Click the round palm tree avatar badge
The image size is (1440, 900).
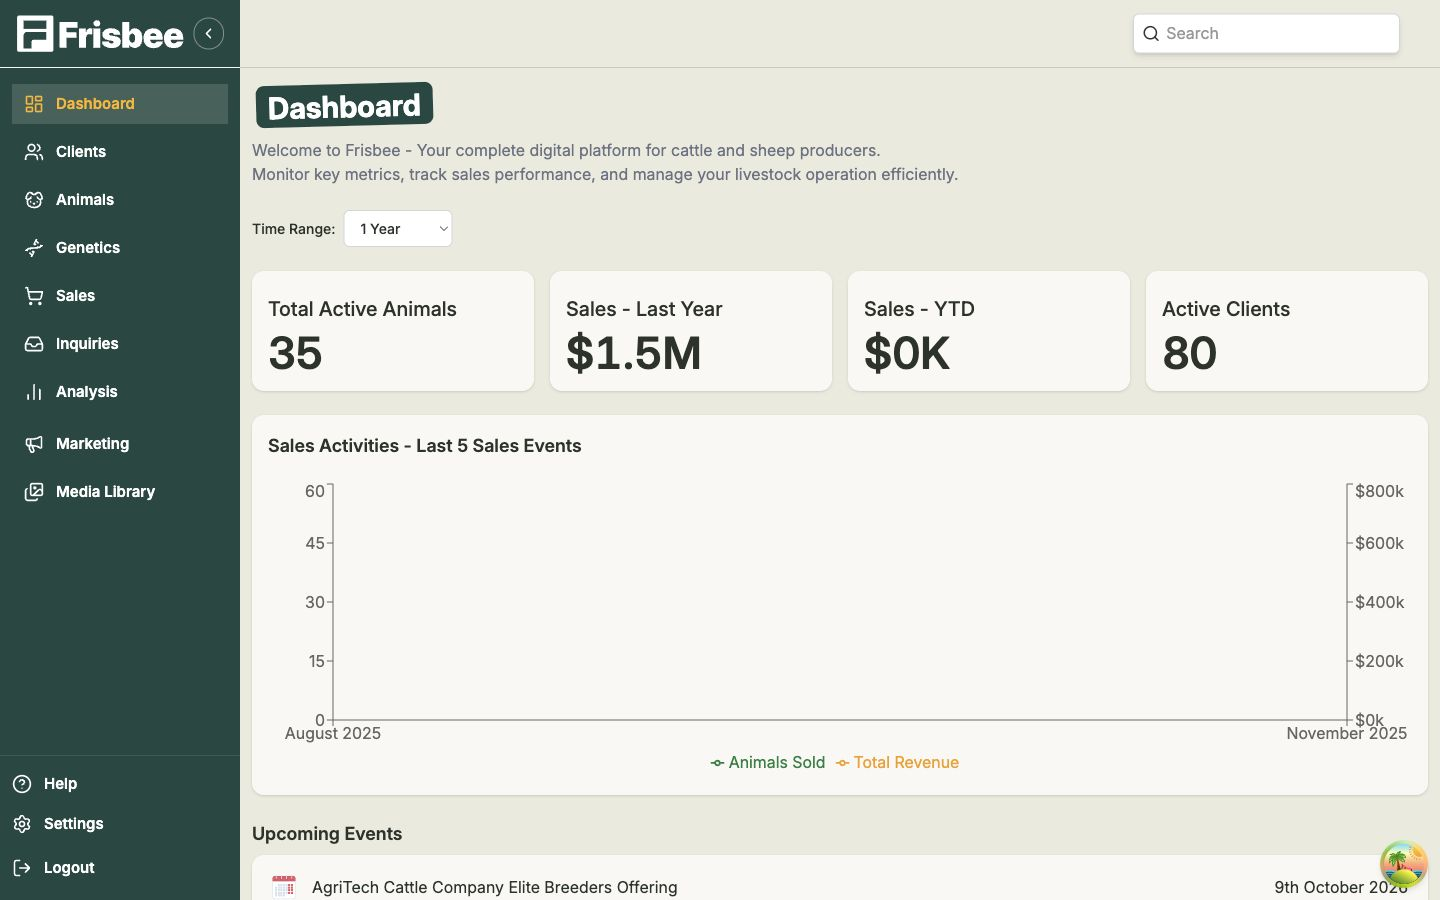pos(1403,864)
